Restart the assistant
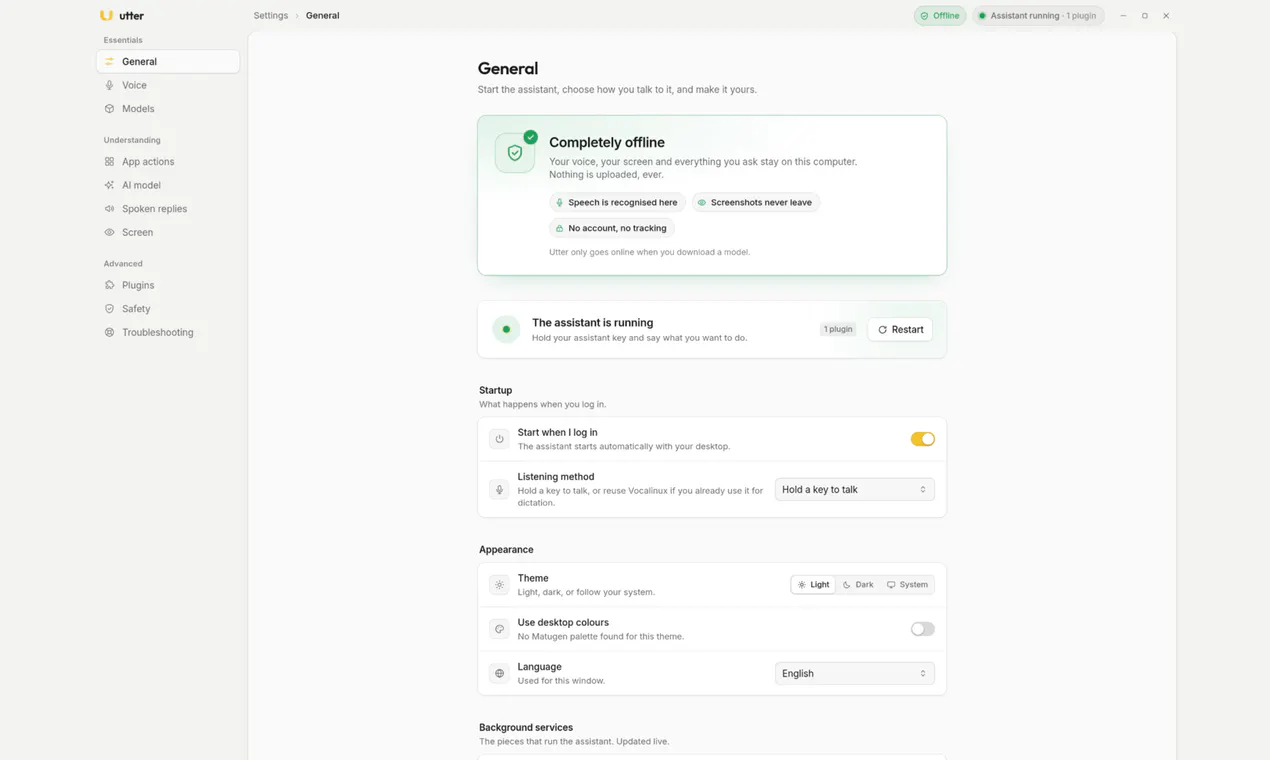1270x760 pixels. (900, 330)
